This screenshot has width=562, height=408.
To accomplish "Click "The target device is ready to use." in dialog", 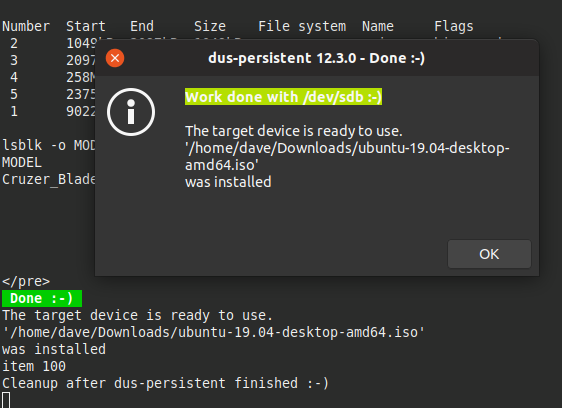I will [294, 131].
